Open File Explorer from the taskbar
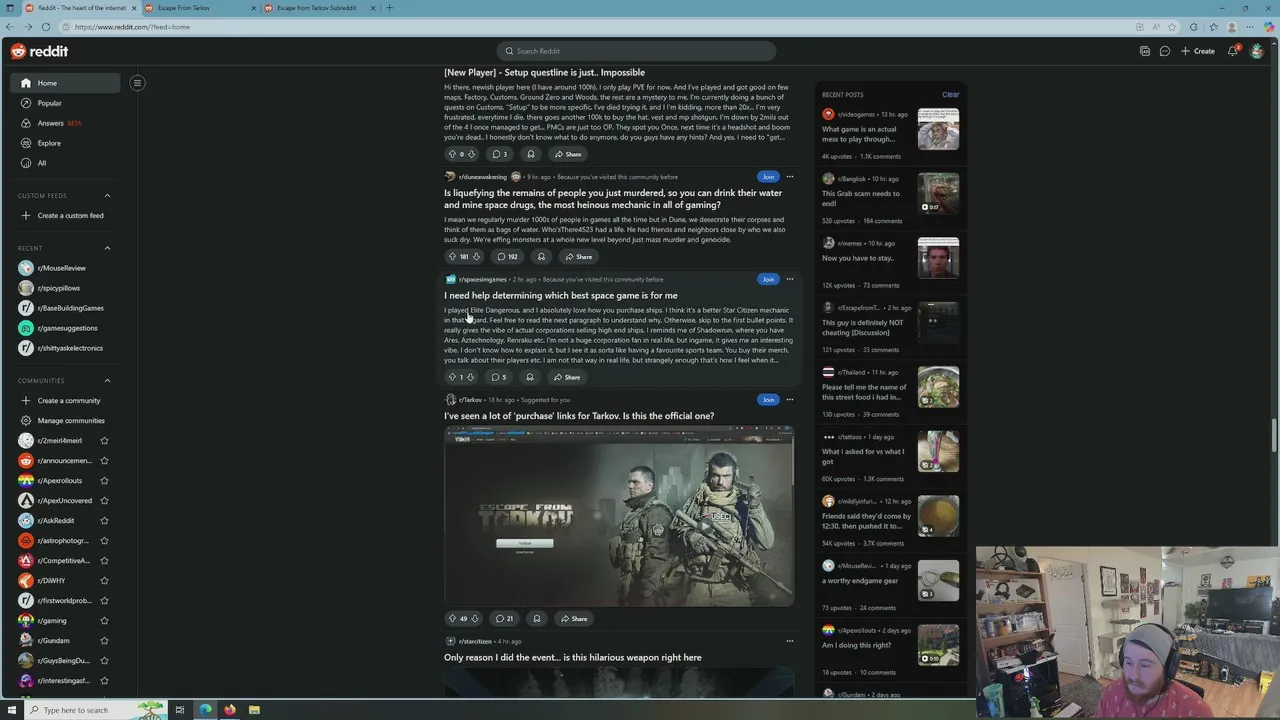 254,710
